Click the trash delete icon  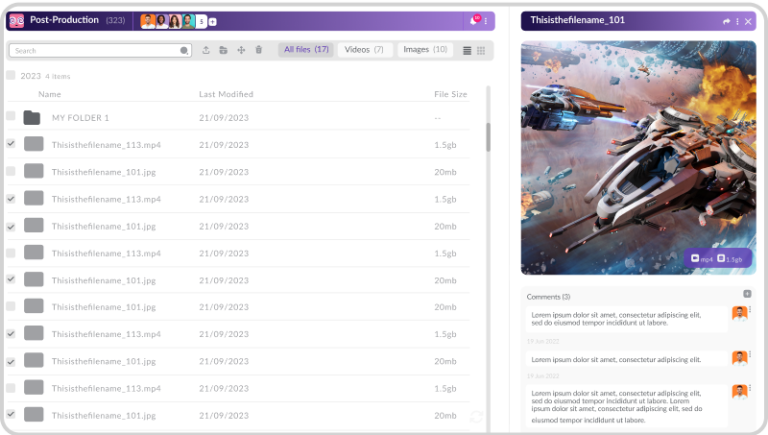pyautogui.click(x=258, y=50)
